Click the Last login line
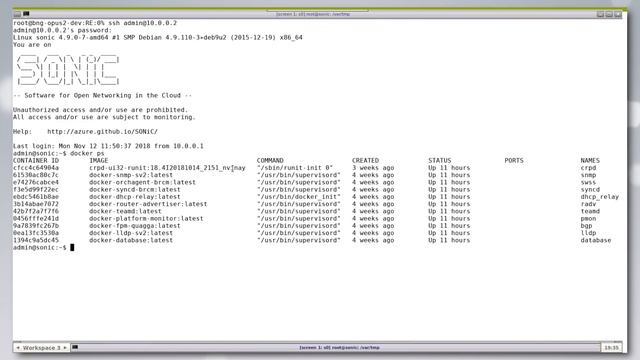 [108, 146]
